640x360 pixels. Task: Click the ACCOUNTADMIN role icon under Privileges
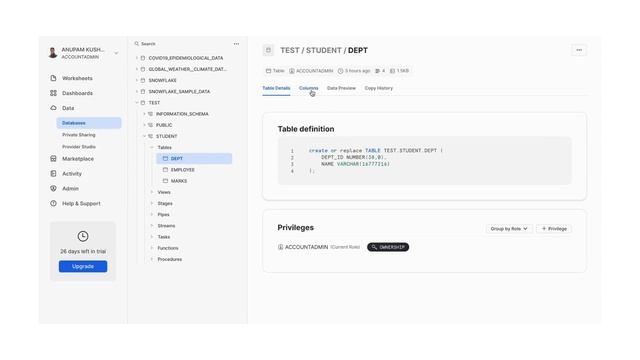coord(280,247)
